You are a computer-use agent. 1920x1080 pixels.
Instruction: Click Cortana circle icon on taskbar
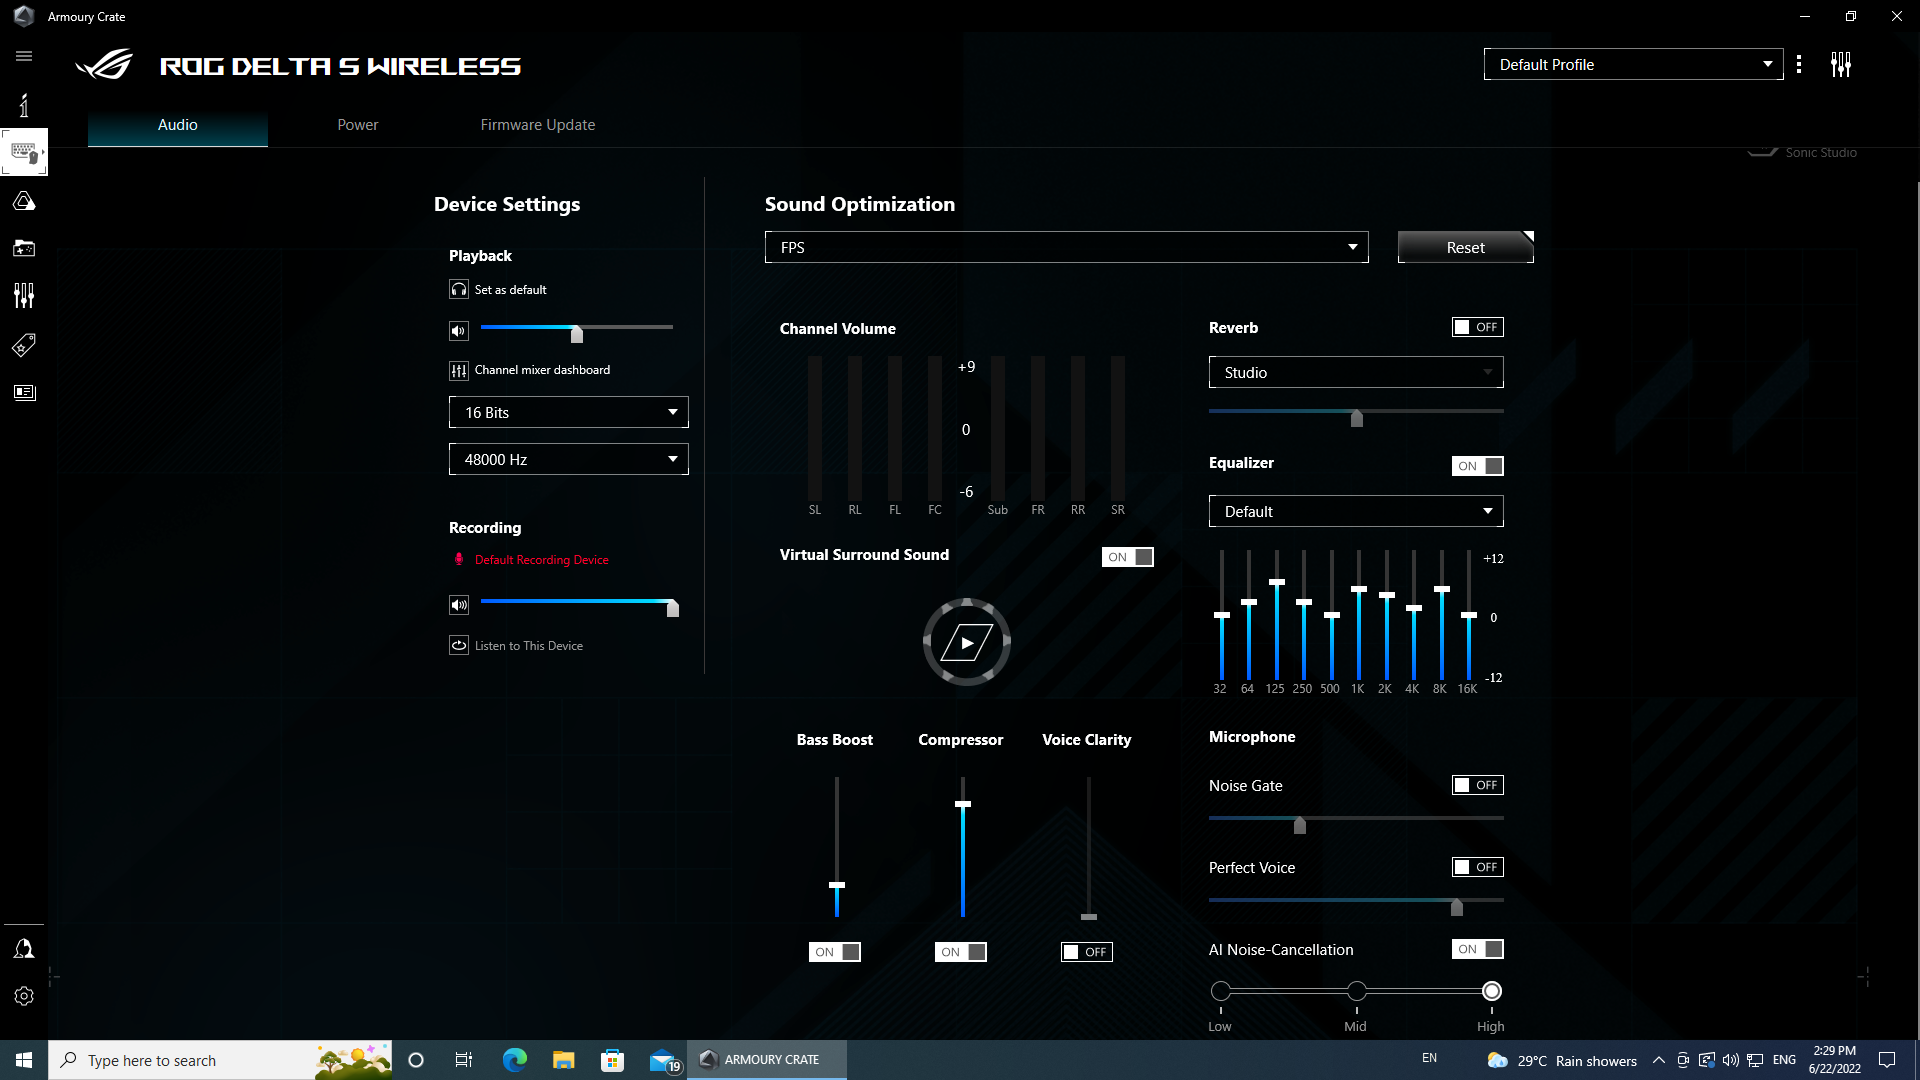click(x=416, y=1060)
